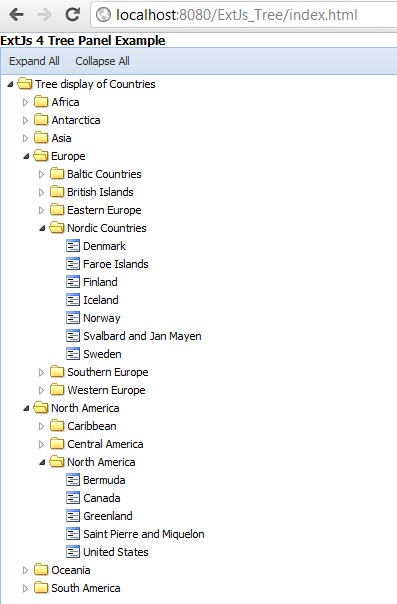Image resolution: width=397 pixels, height=604 pixels.
Task: Select the Bermuda tree row text
Action: pos(104,480)
